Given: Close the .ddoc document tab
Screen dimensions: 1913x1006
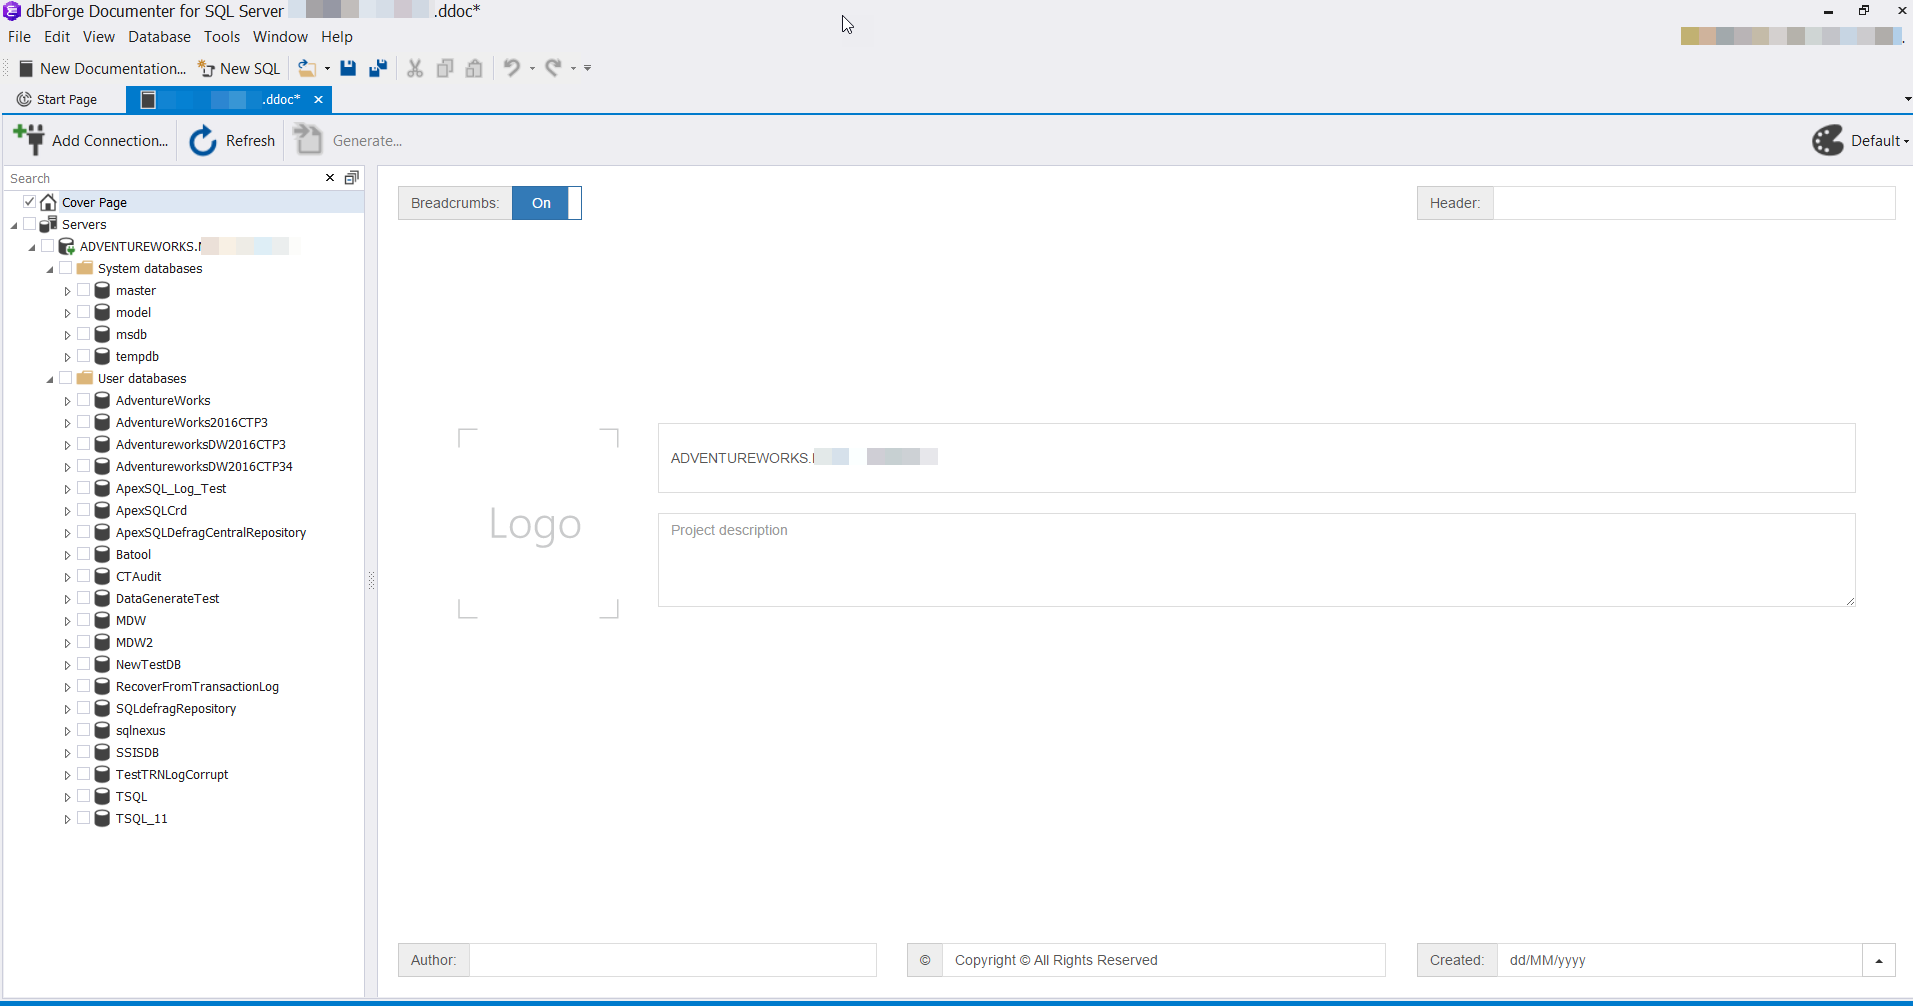Looking at the screenshot, I should [x=318, y=99].
